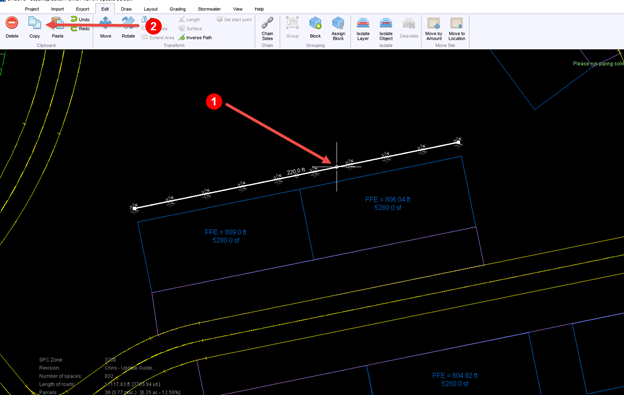The width and height of the screenshot is (624, 395).
Task: Click Isolate Layer
Action: 363,28
